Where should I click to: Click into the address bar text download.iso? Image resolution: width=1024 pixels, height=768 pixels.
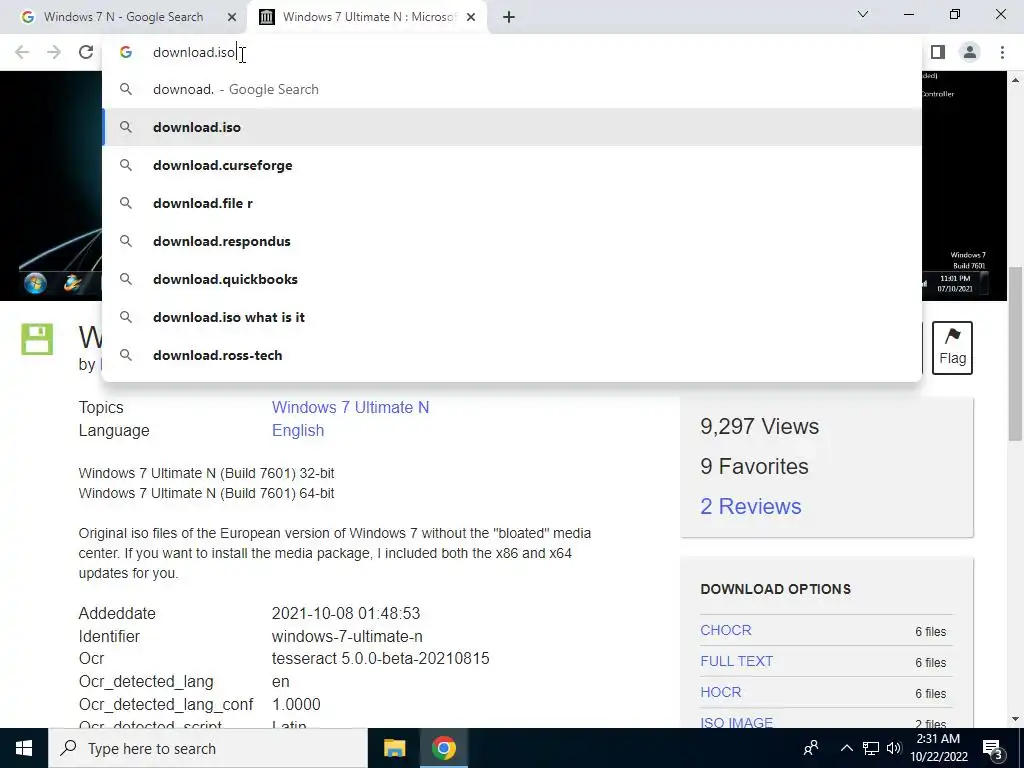pos(193,52)
